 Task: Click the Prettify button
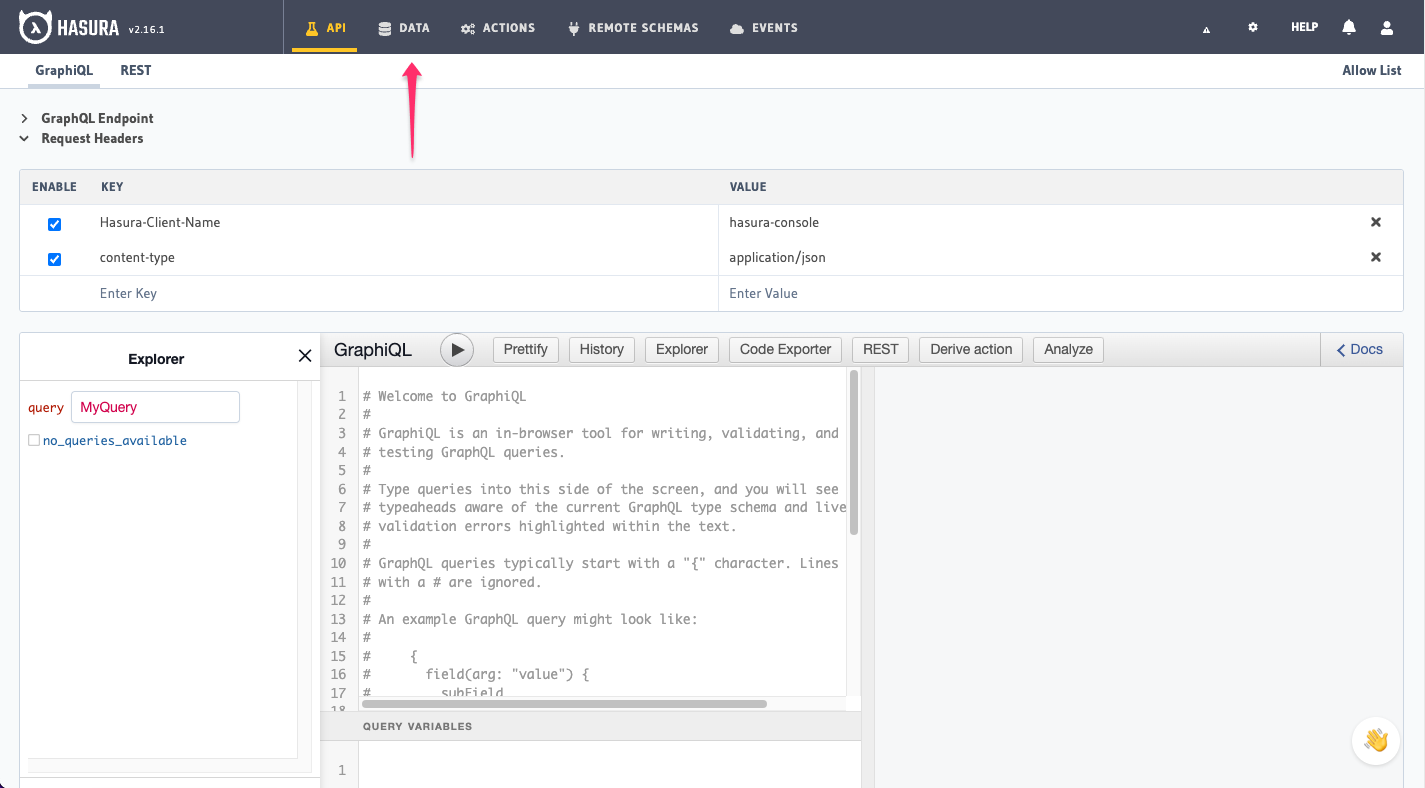tap(525, 349)
